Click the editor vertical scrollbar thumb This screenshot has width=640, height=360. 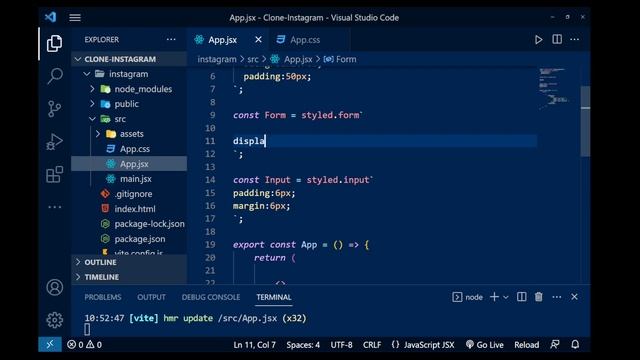coord(585,121)
